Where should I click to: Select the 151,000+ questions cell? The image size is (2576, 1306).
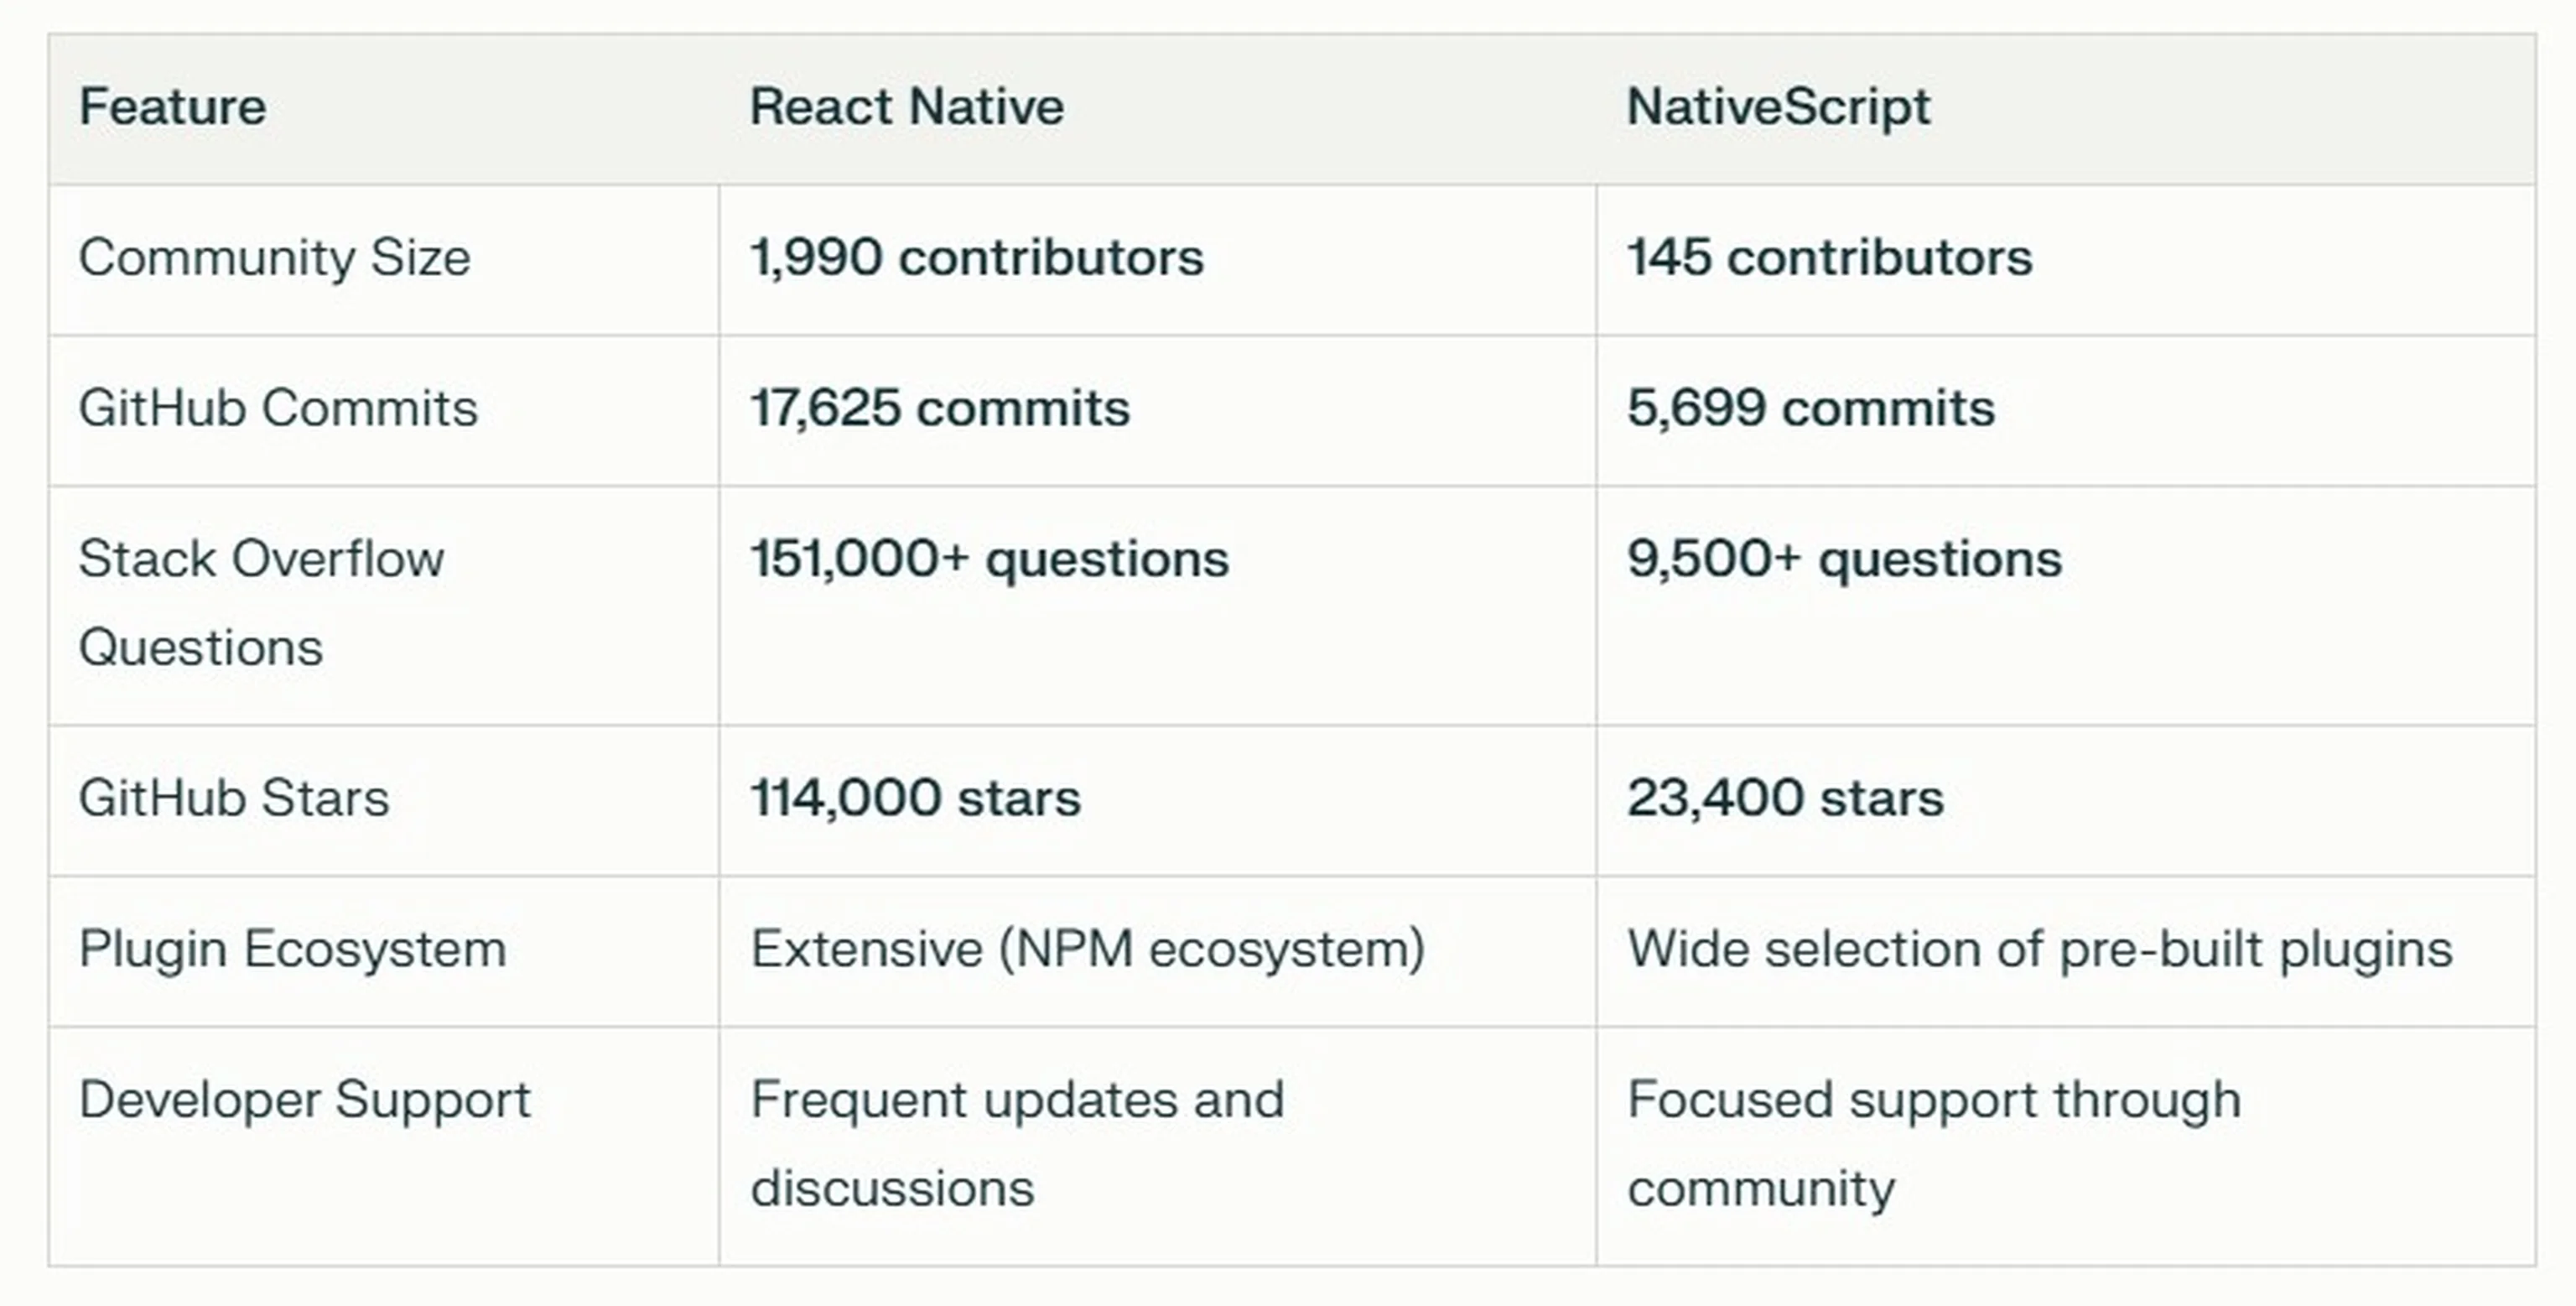click(987, 560)
